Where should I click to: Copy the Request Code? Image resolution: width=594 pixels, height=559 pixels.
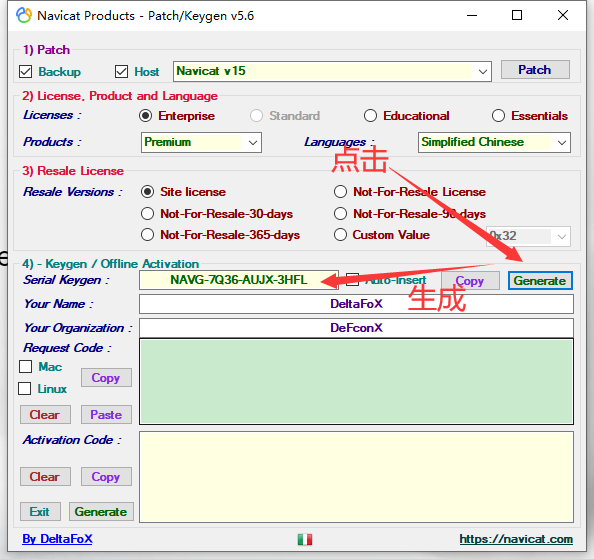pos(106,378)
